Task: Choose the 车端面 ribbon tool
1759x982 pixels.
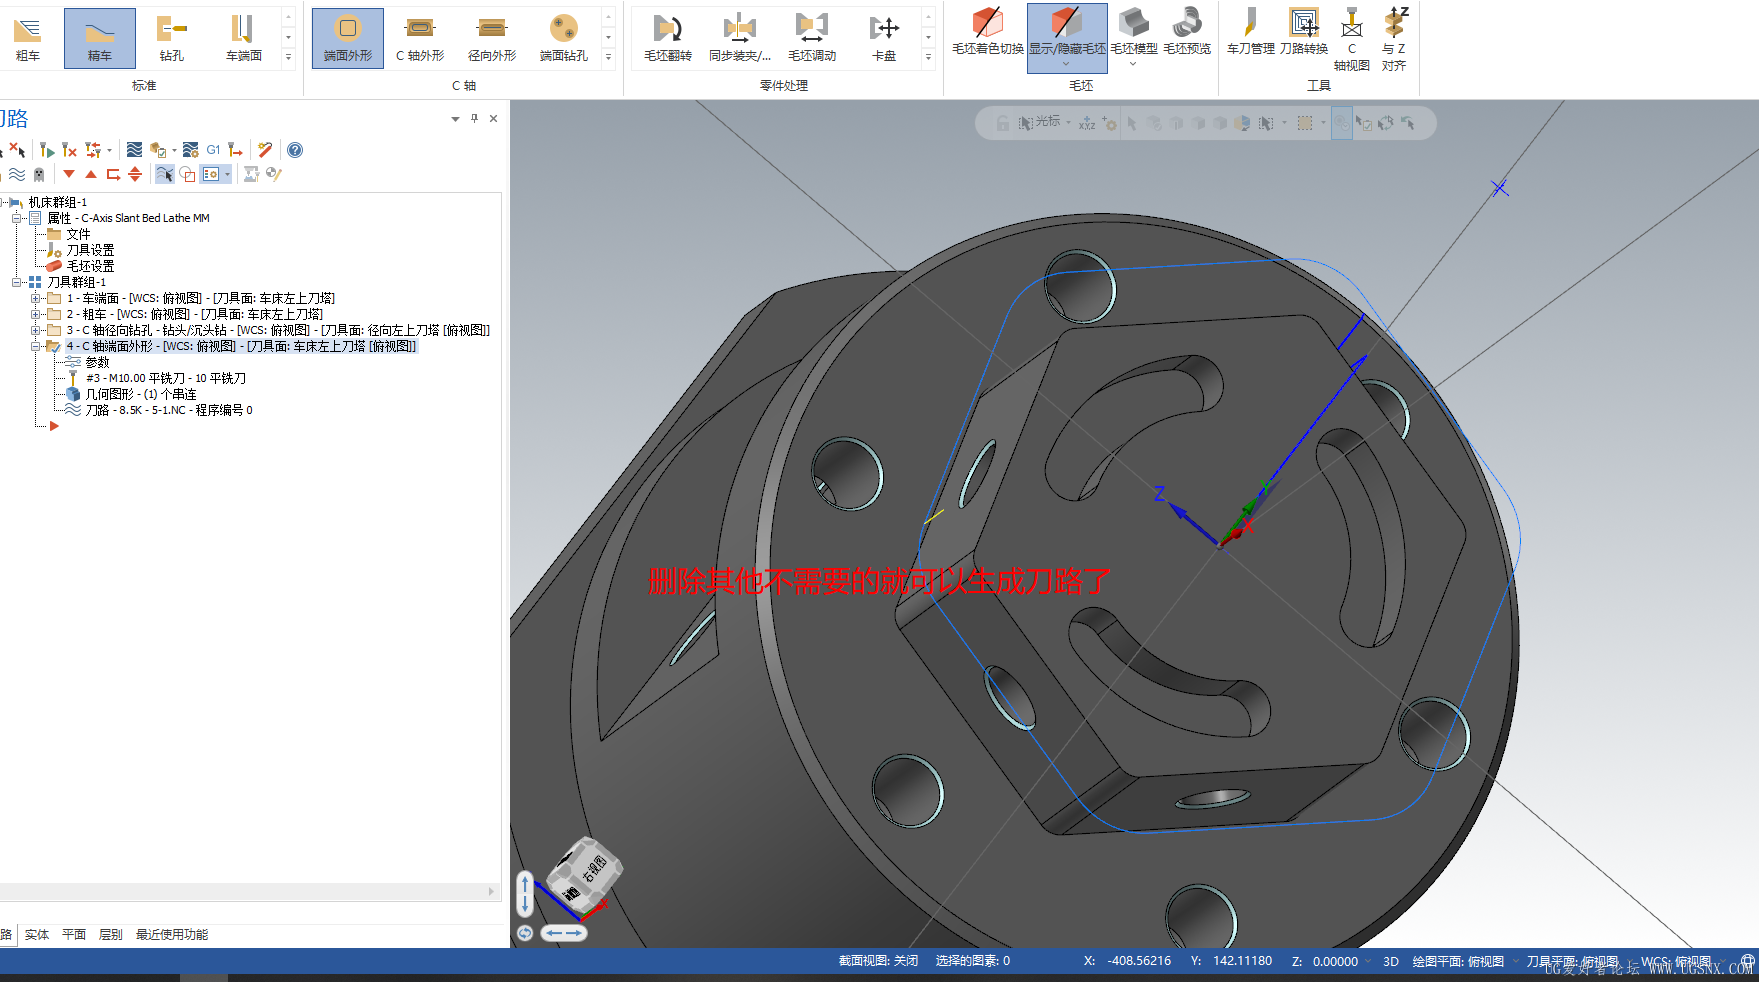Action: pyautogui.click(x=244, y=38)
